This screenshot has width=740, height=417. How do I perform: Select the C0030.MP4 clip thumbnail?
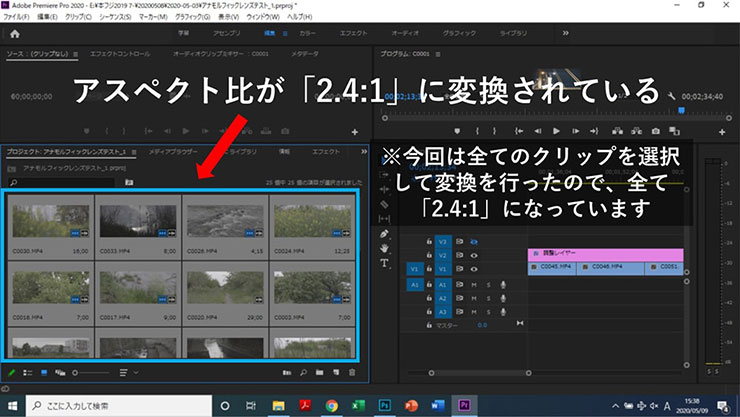point(50,221)
